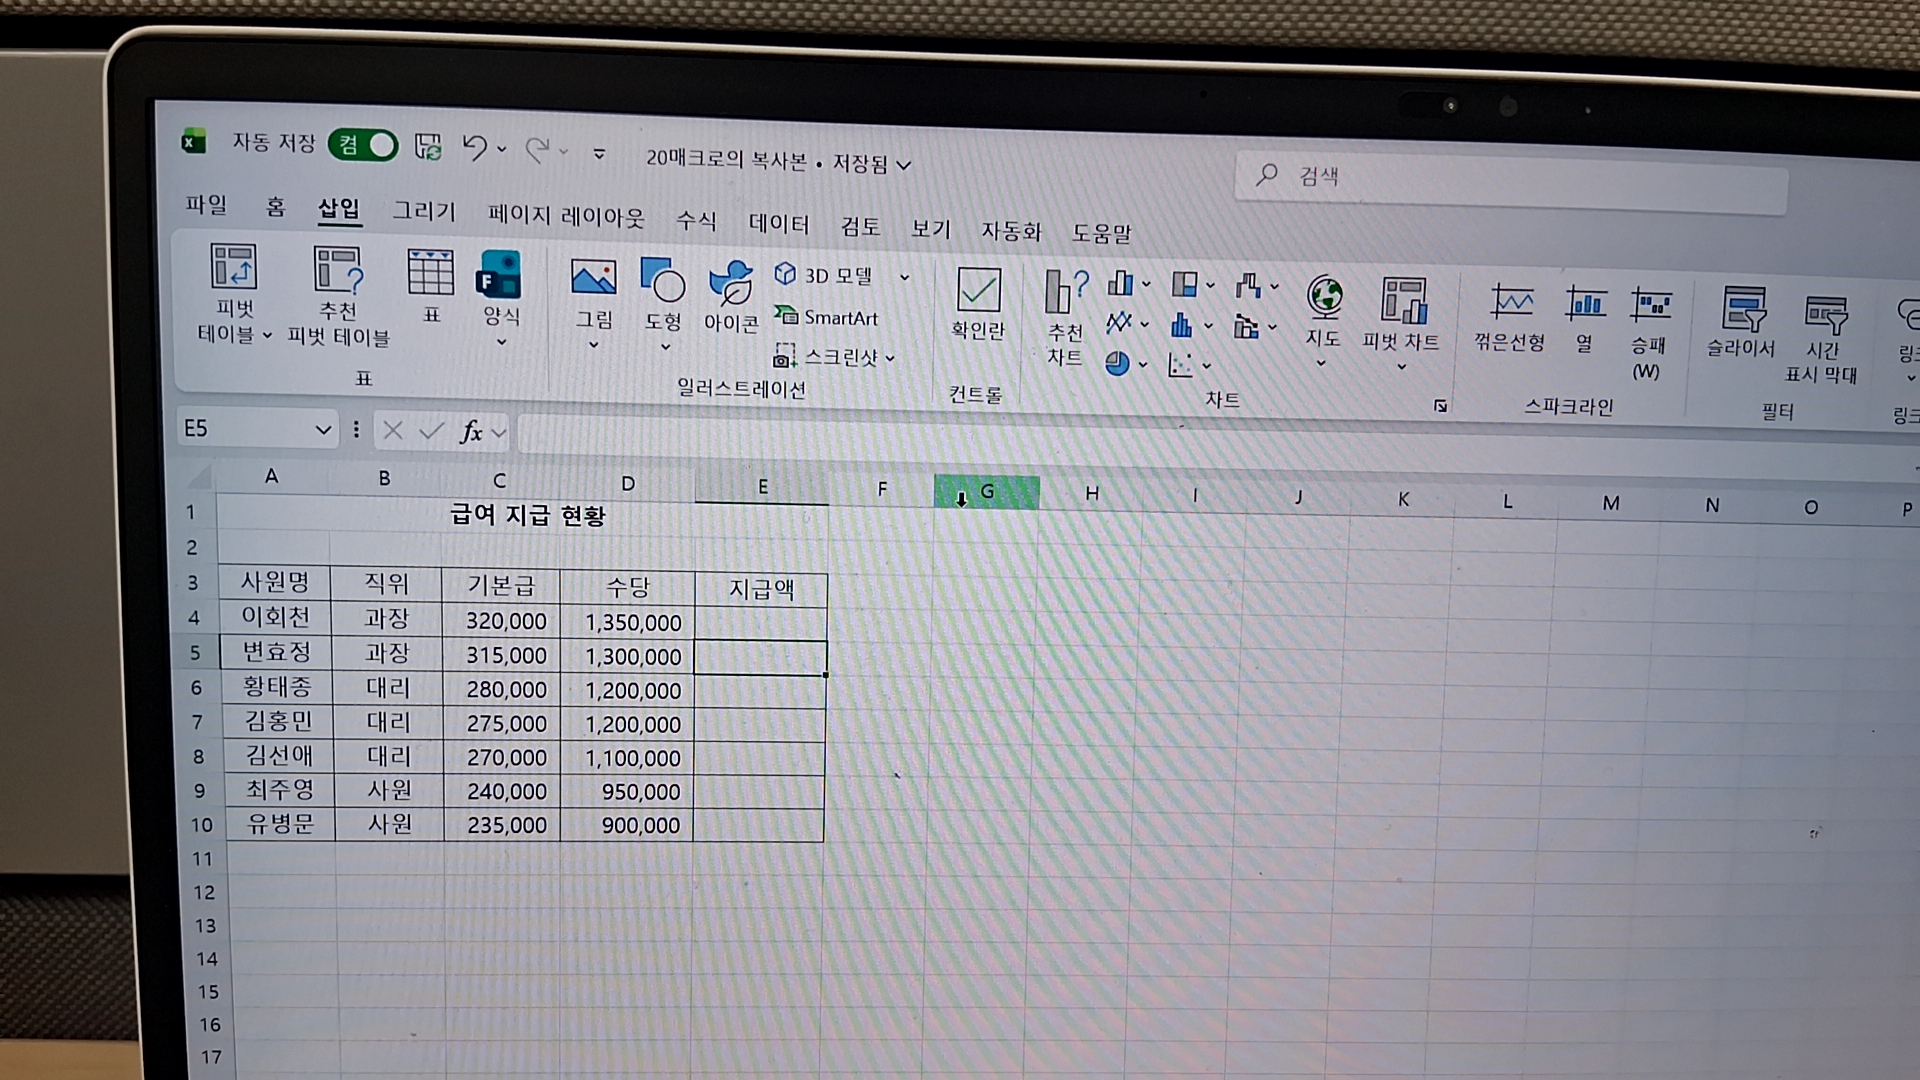Click the Maps (지도) chart icon
This screenshot has height=1080, width=1920.
(1324, 298)
